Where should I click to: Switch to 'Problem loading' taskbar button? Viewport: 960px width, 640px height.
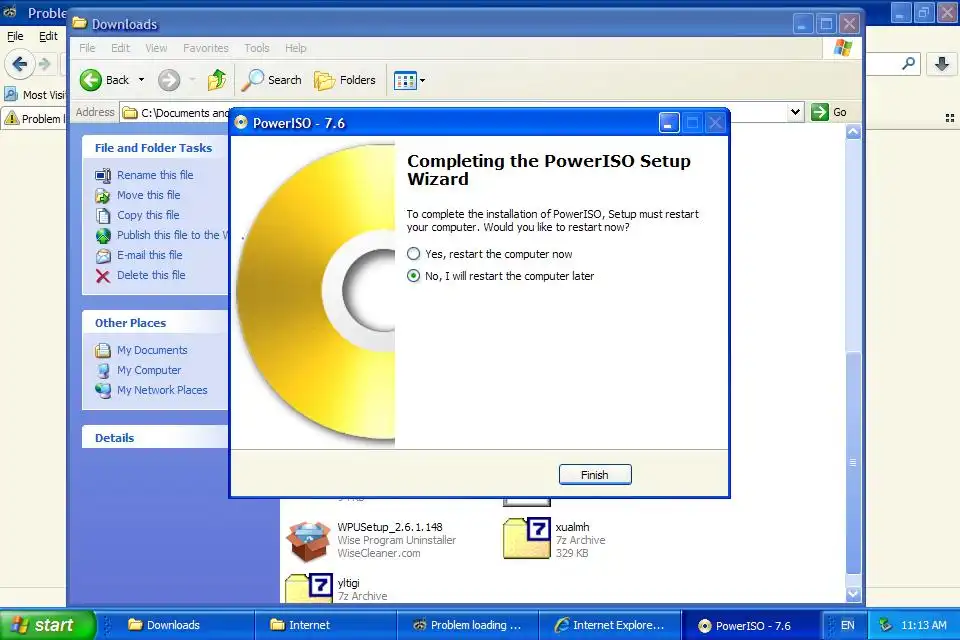coord(468,625)
